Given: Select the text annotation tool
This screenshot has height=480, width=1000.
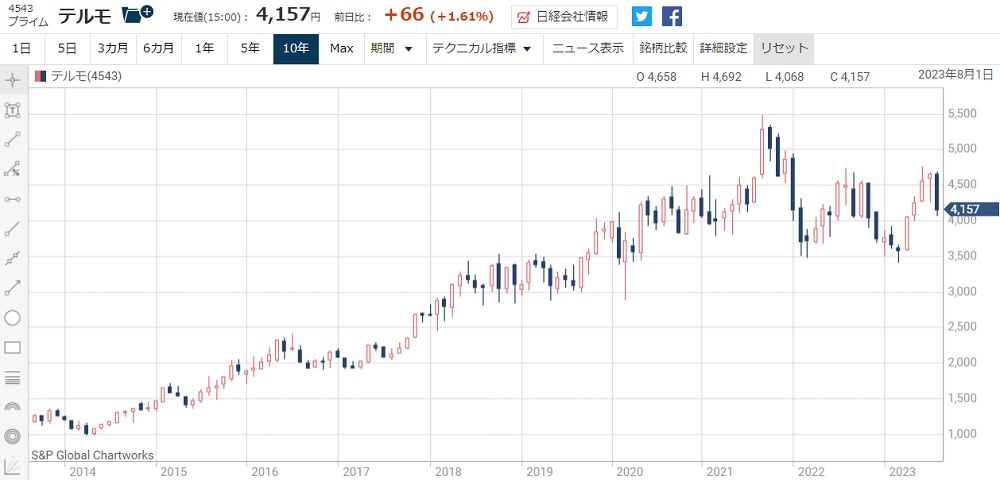Looking at the screenshot, I should coord(13,110).
